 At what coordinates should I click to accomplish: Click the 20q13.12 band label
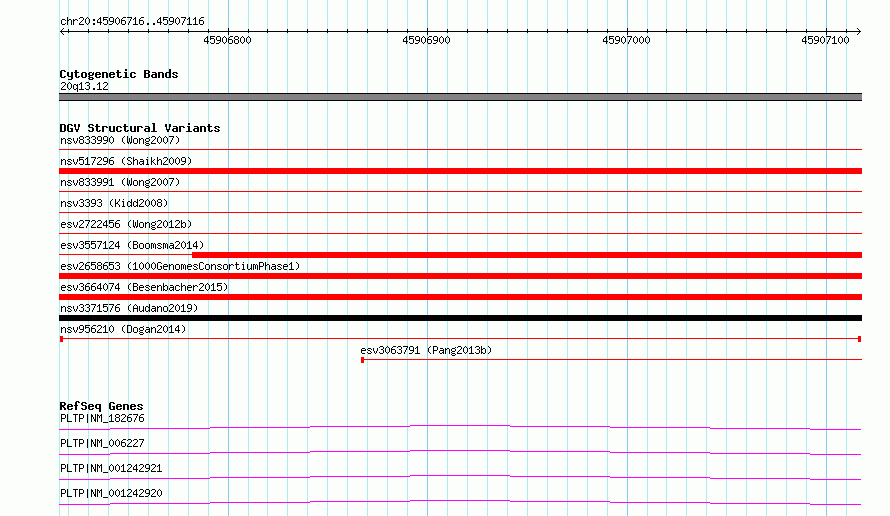point(84,86)
